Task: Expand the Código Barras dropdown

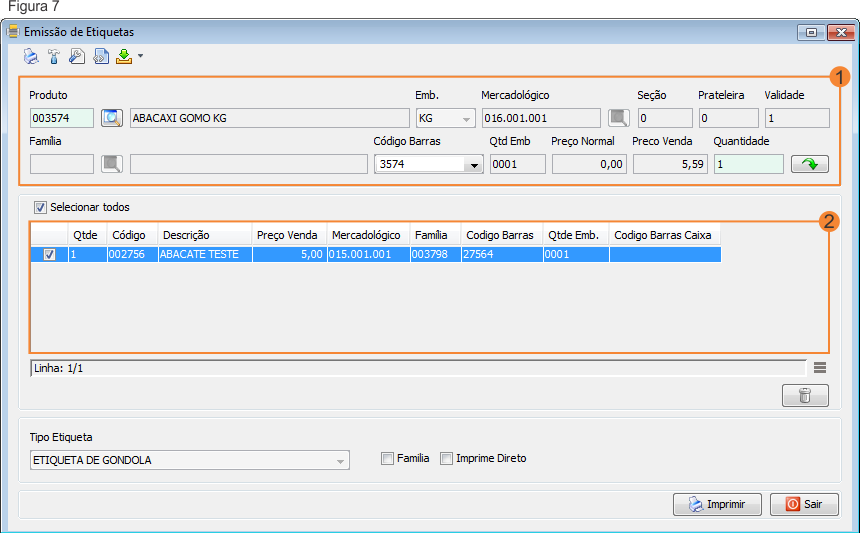Action: point(473,165)
